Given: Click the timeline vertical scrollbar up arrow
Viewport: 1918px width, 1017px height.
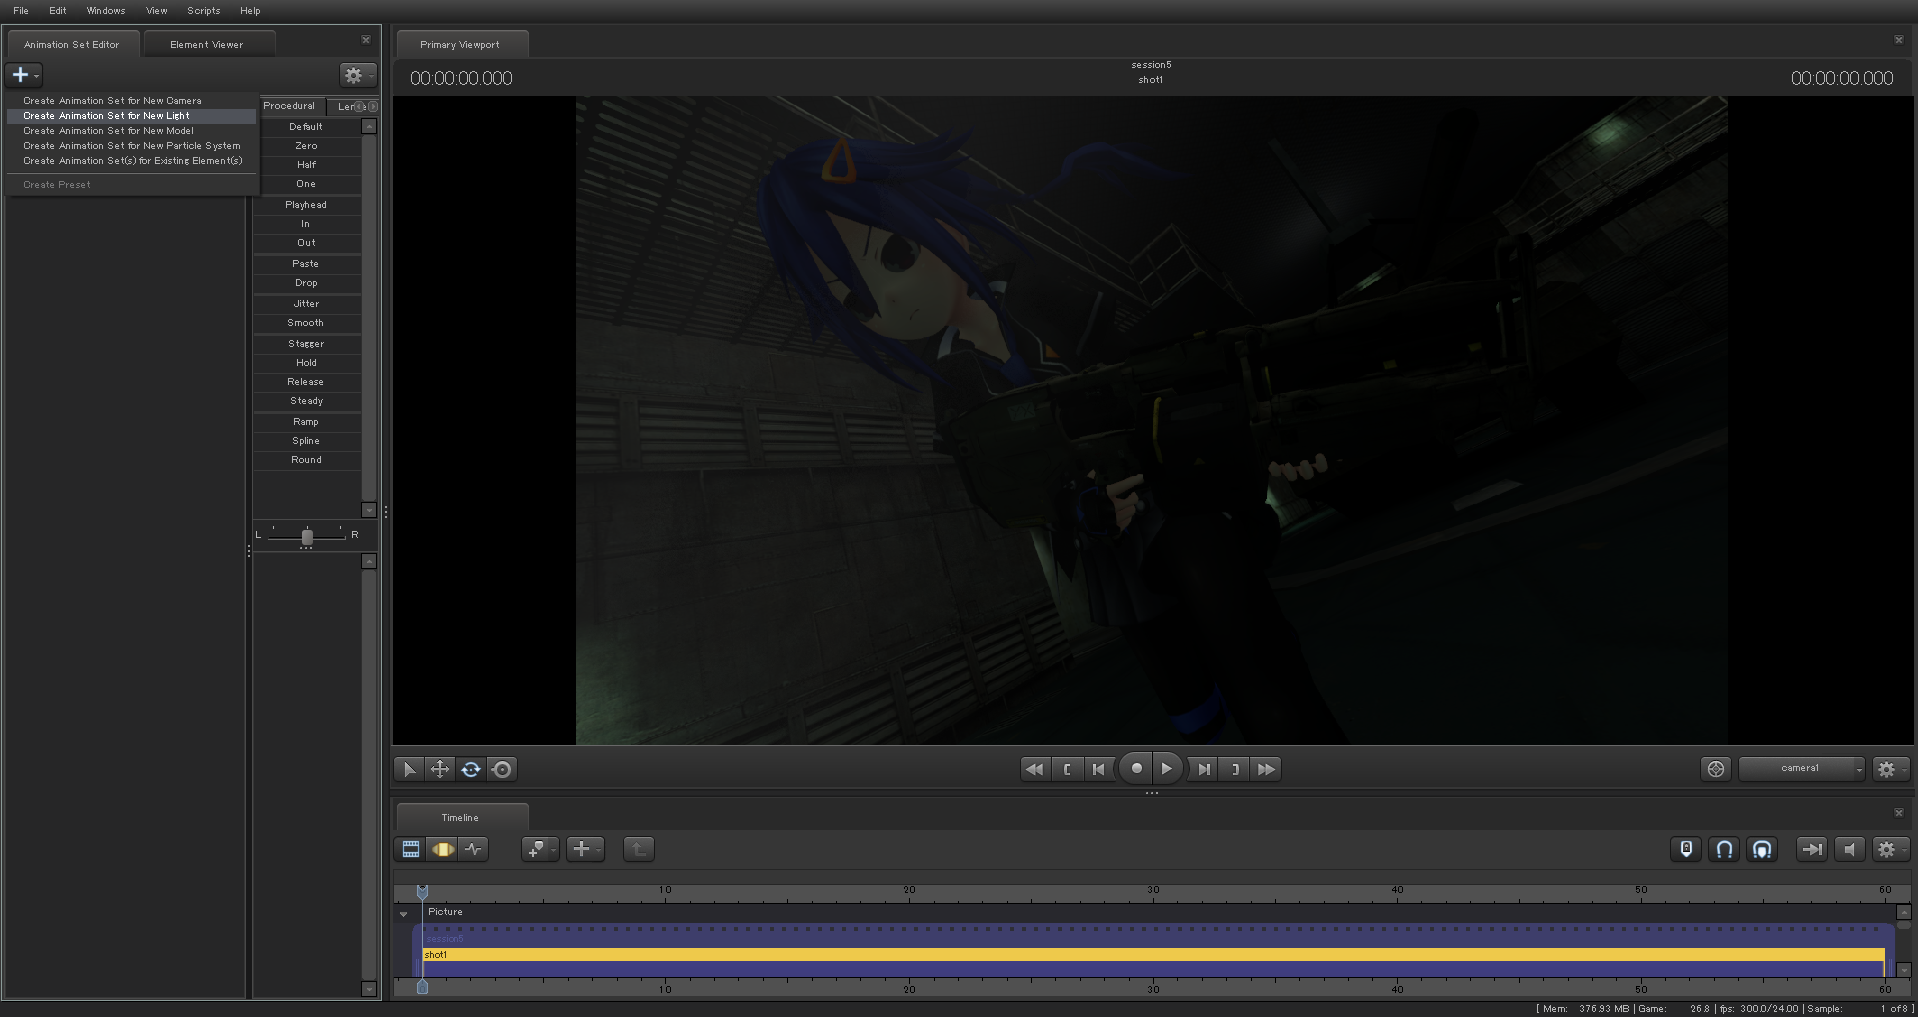Looking at the screenshot, I should click(1904, 912).
